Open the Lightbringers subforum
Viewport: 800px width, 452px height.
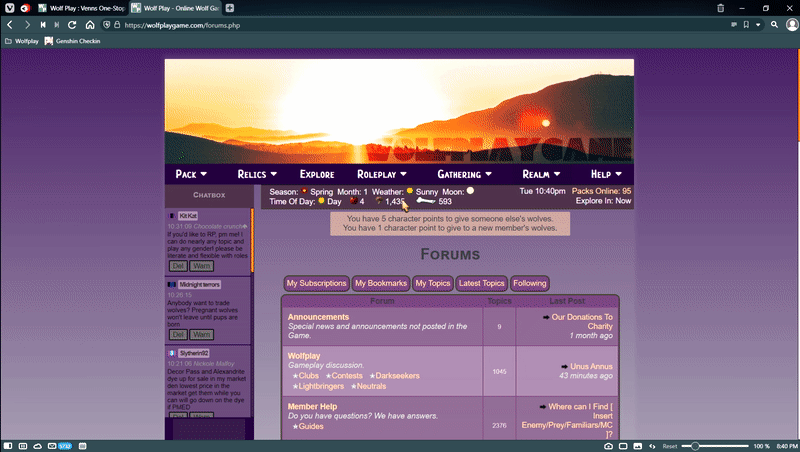pyautogui.click(x=321, y=386)
